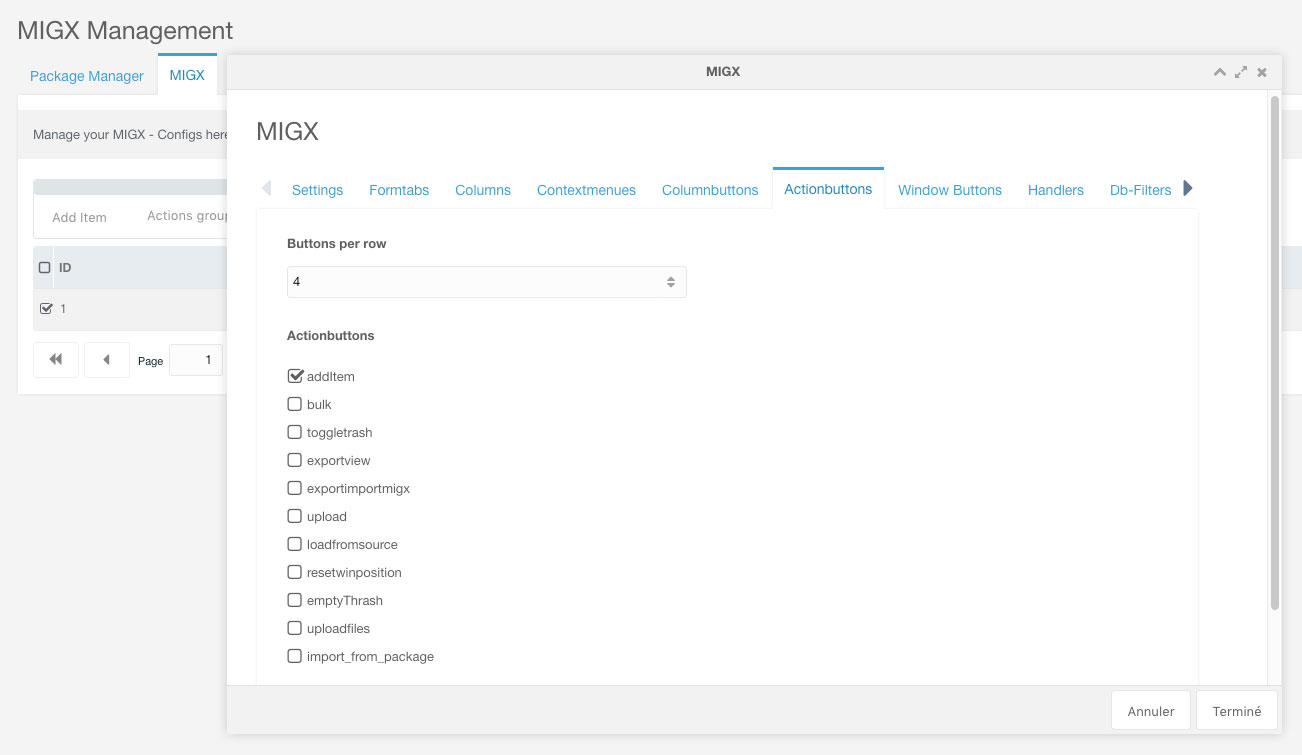Image resolution: width=1302 pixels, height=755 pixels.
Task: Click Add Item in the background grid
Action: [79, 217]
